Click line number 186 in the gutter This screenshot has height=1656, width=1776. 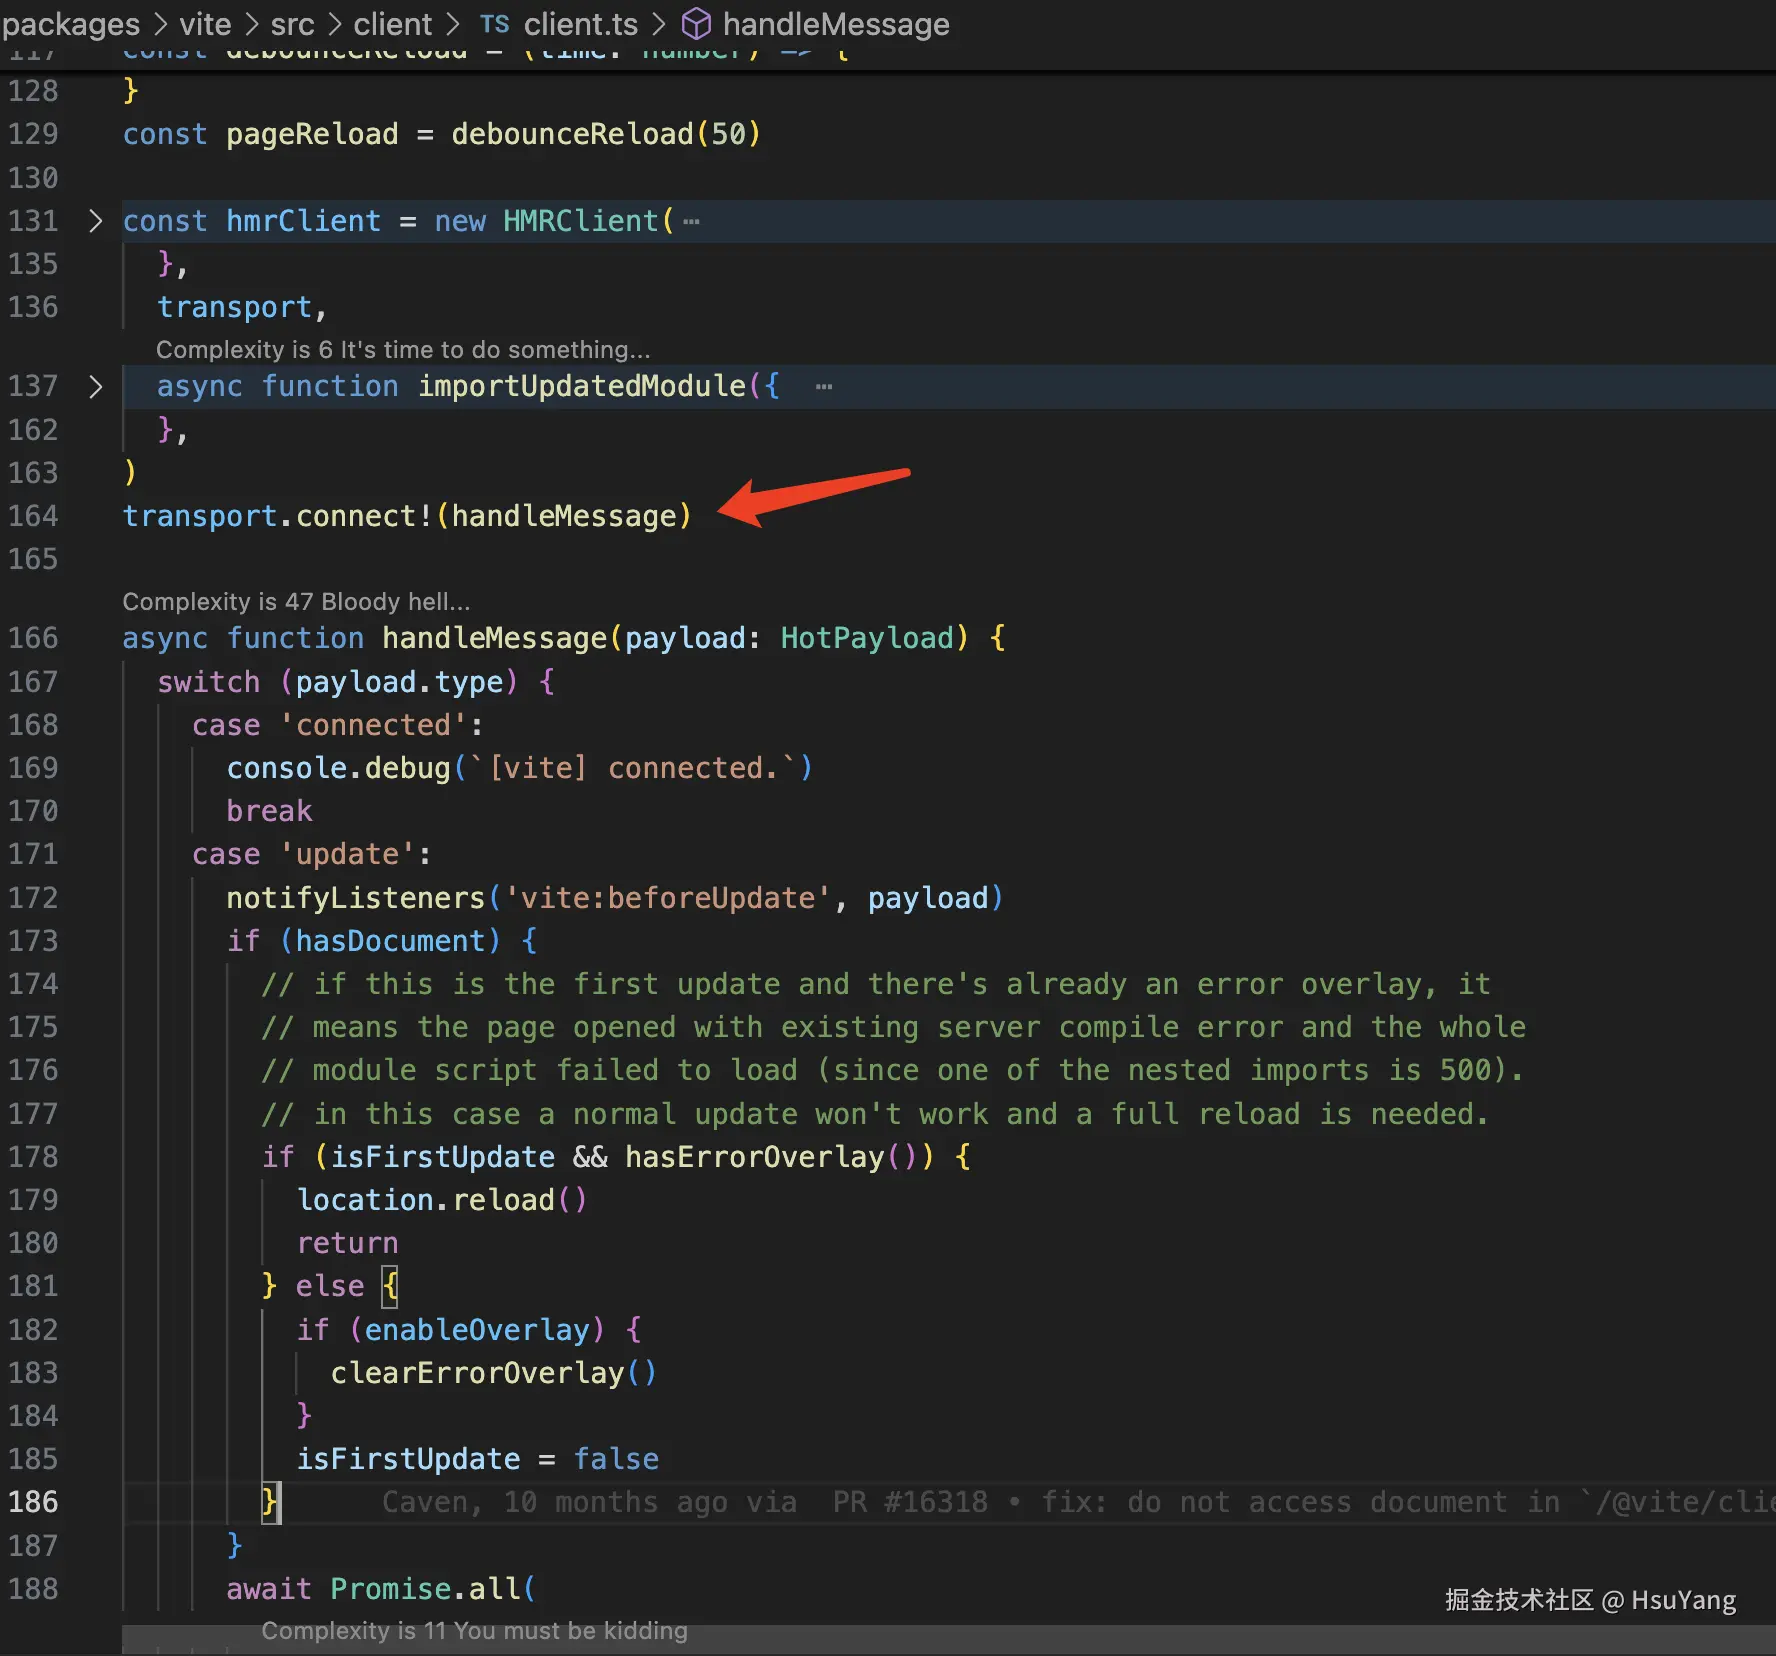[x=33, y=1502]
